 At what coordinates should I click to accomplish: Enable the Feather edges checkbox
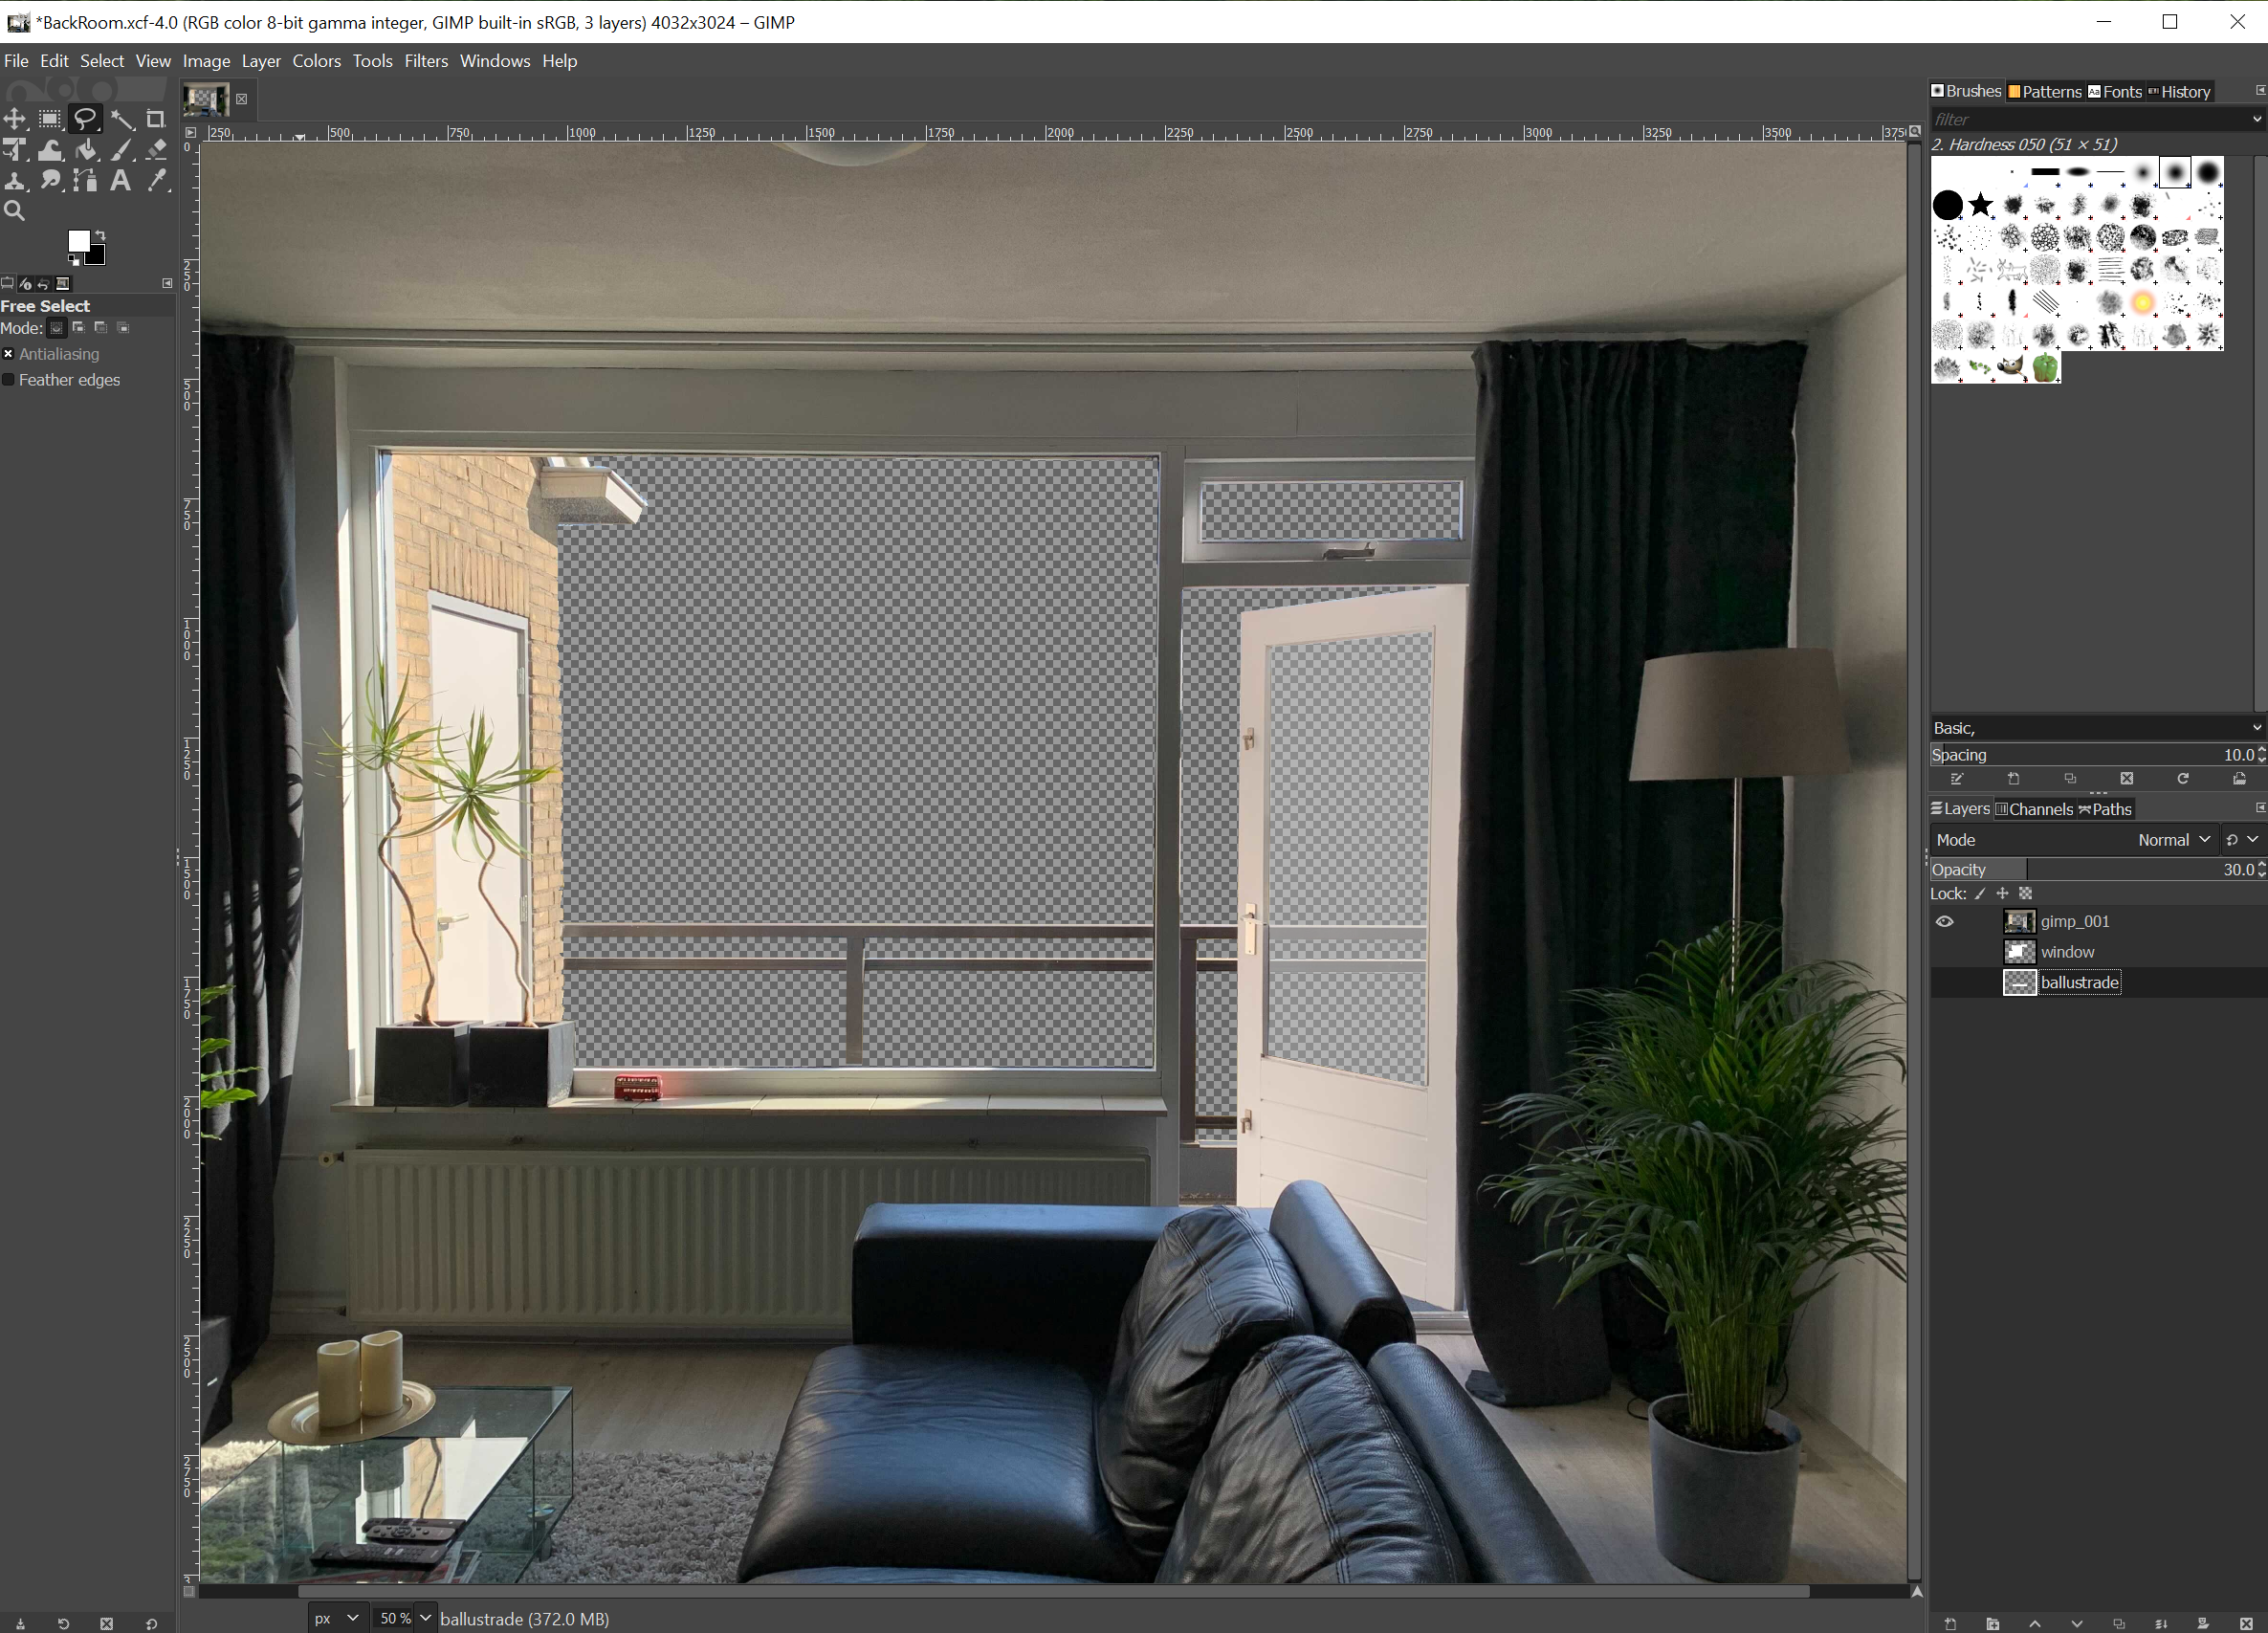[x=8, y=380]
